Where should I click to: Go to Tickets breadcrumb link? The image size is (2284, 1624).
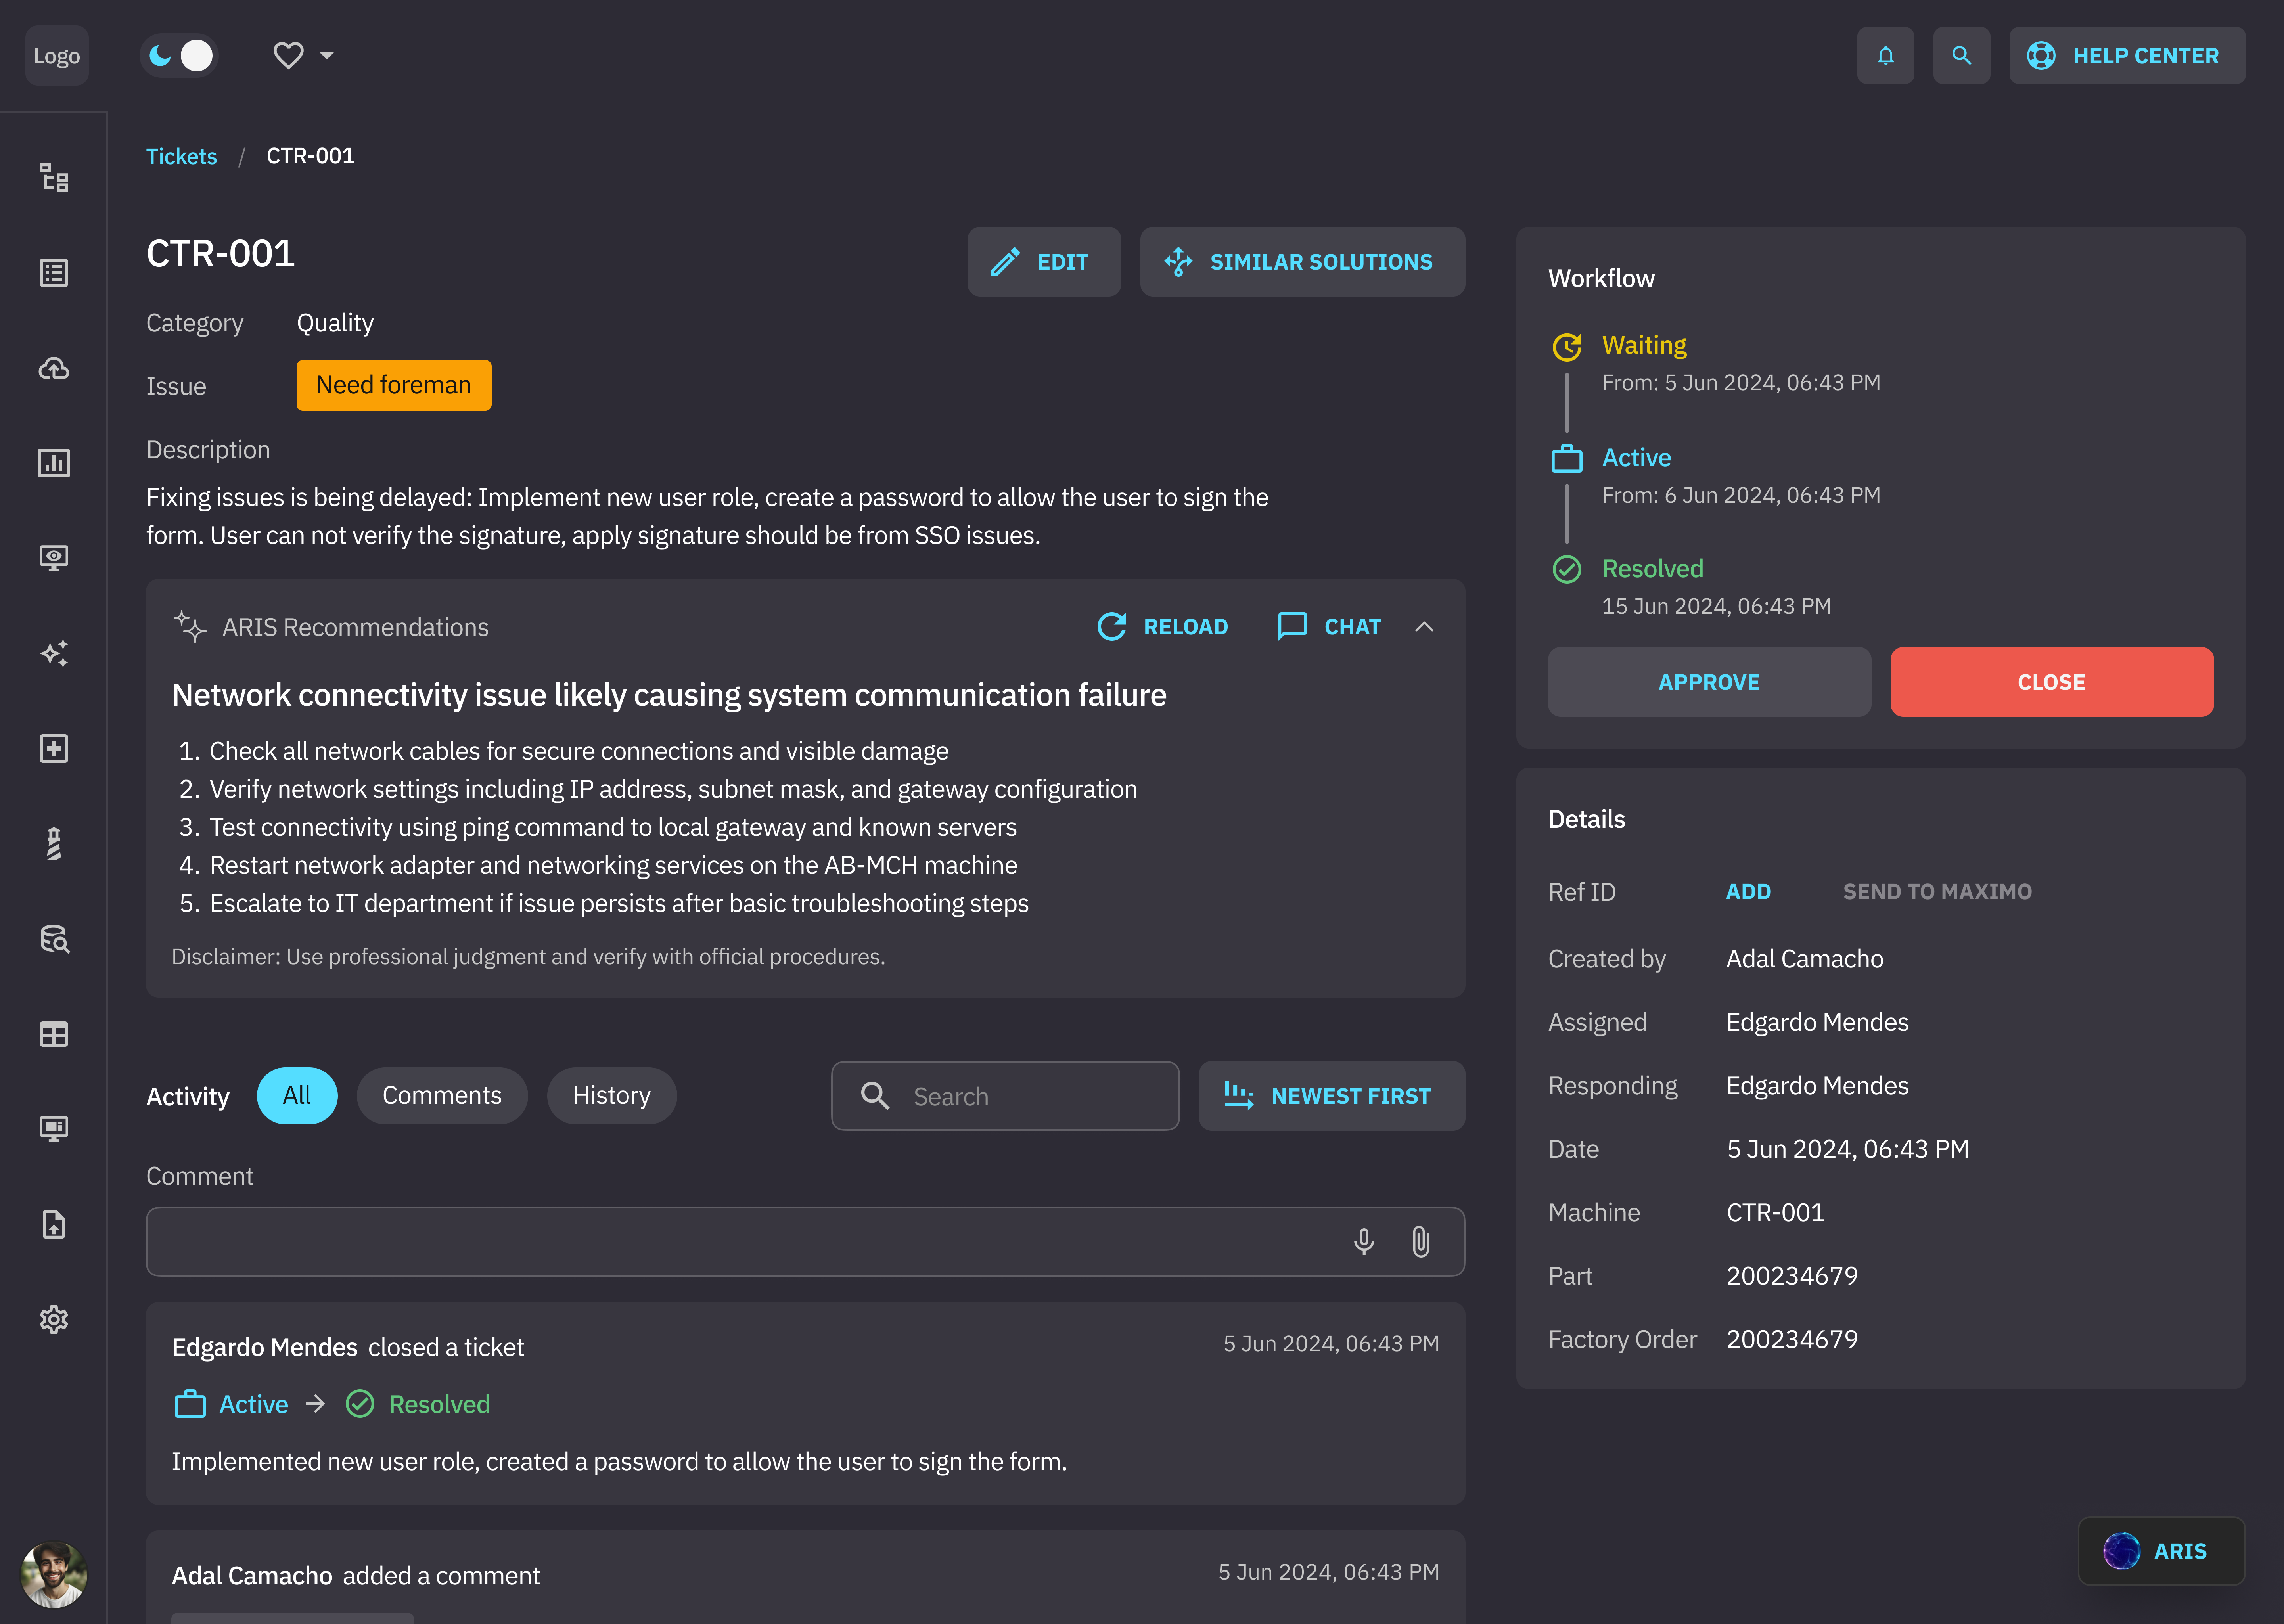click(181, 156)
